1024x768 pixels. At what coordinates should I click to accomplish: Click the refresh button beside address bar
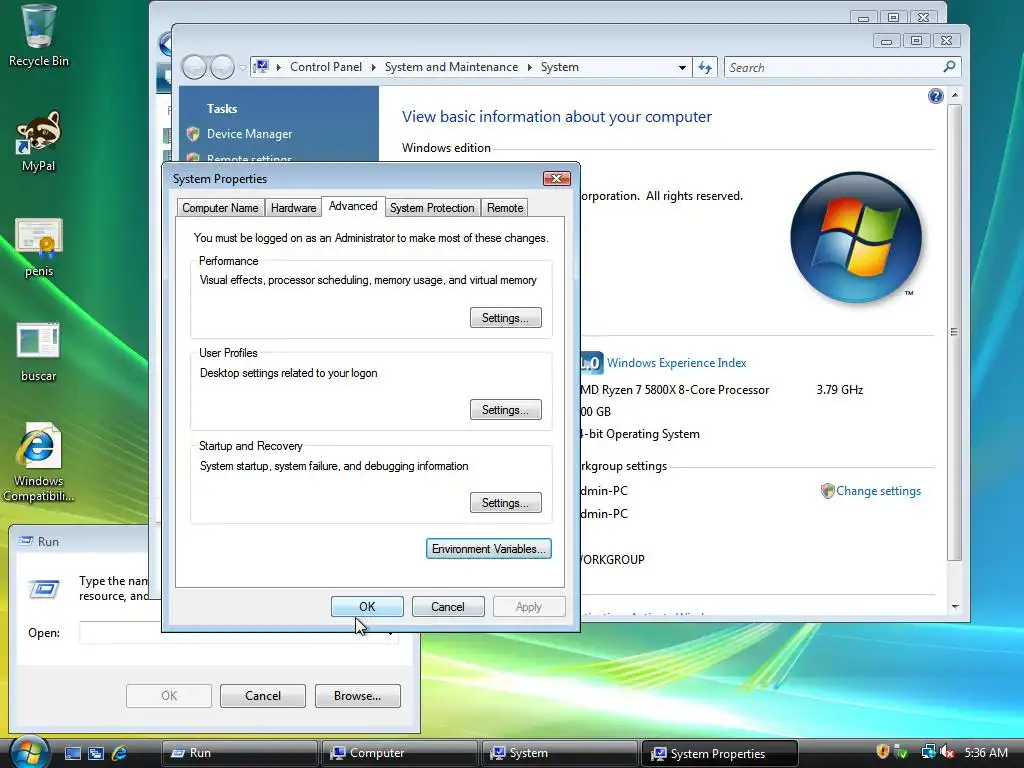tap(705, 67)
